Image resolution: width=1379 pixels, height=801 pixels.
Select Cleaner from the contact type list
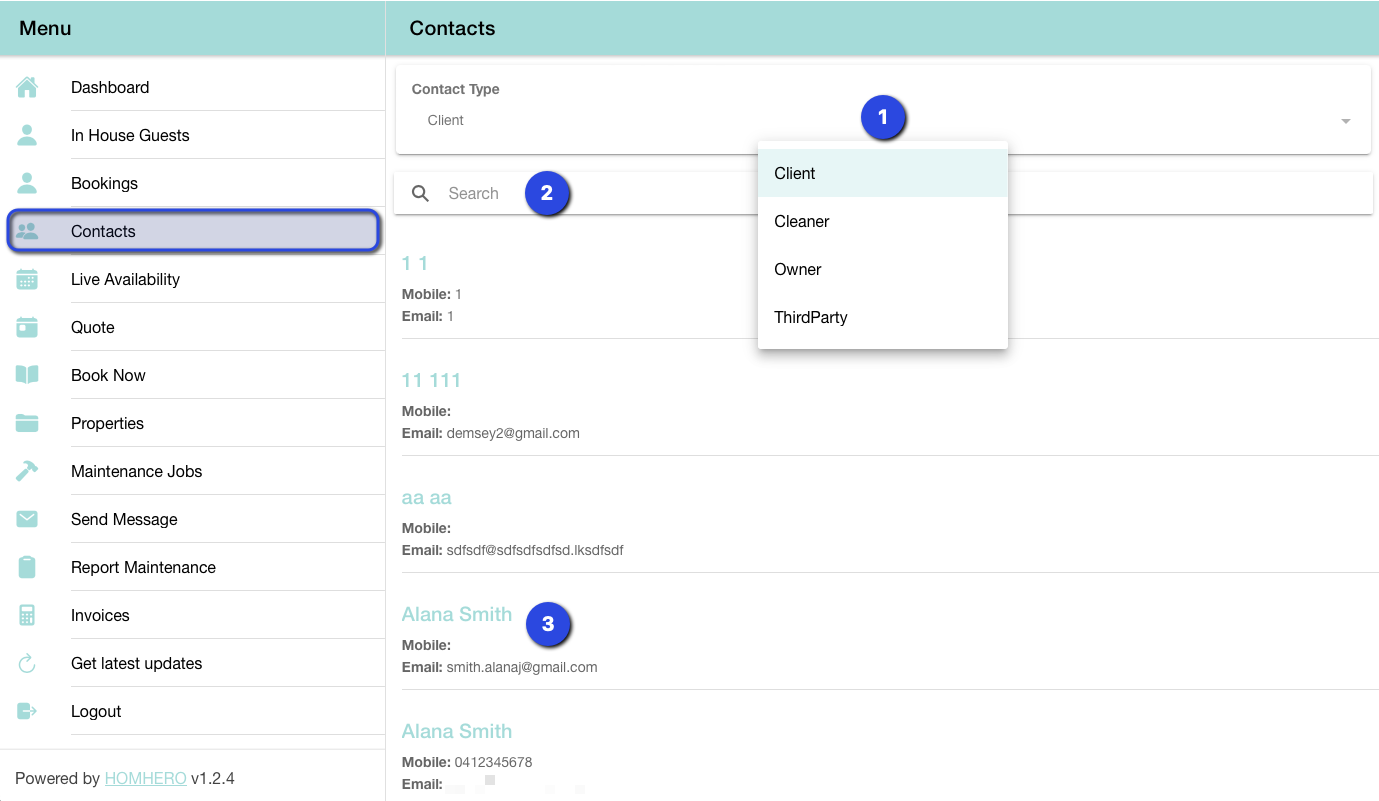(802, 222)
